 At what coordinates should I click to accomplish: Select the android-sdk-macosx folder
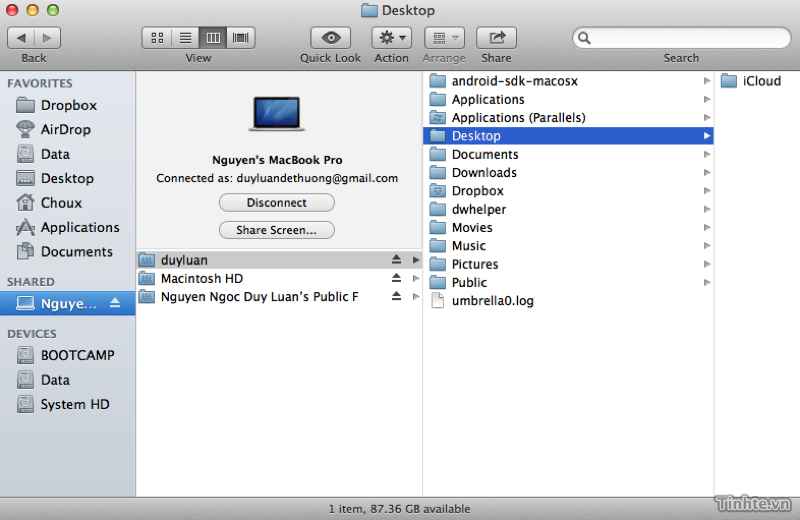point(568,81)
